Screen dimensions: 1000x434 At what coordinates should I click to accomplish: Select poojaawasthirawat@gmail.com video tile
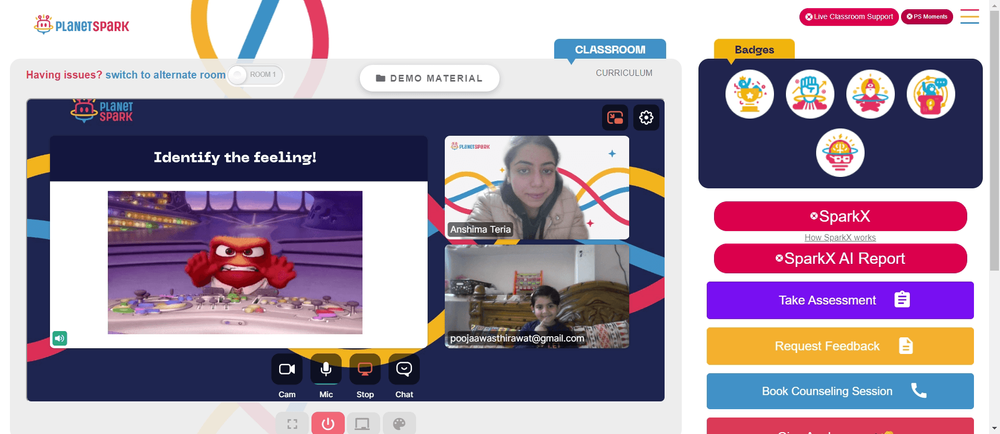tap(536, 296)
